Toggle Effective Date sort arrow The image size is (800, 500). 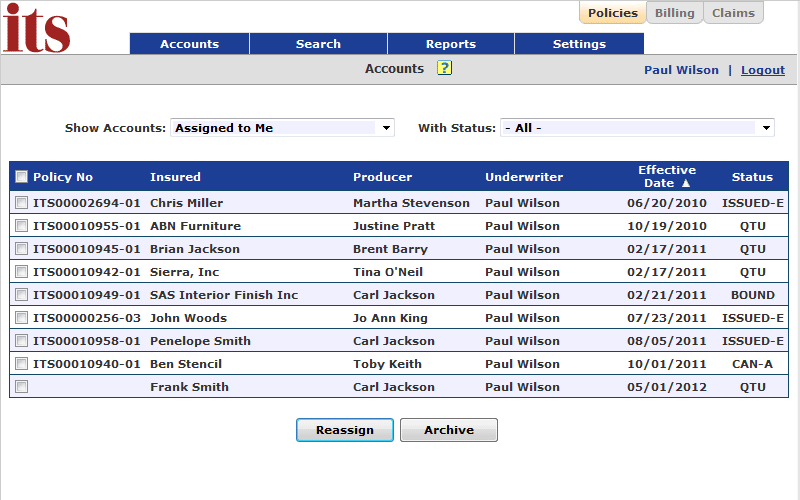[686, 183]
